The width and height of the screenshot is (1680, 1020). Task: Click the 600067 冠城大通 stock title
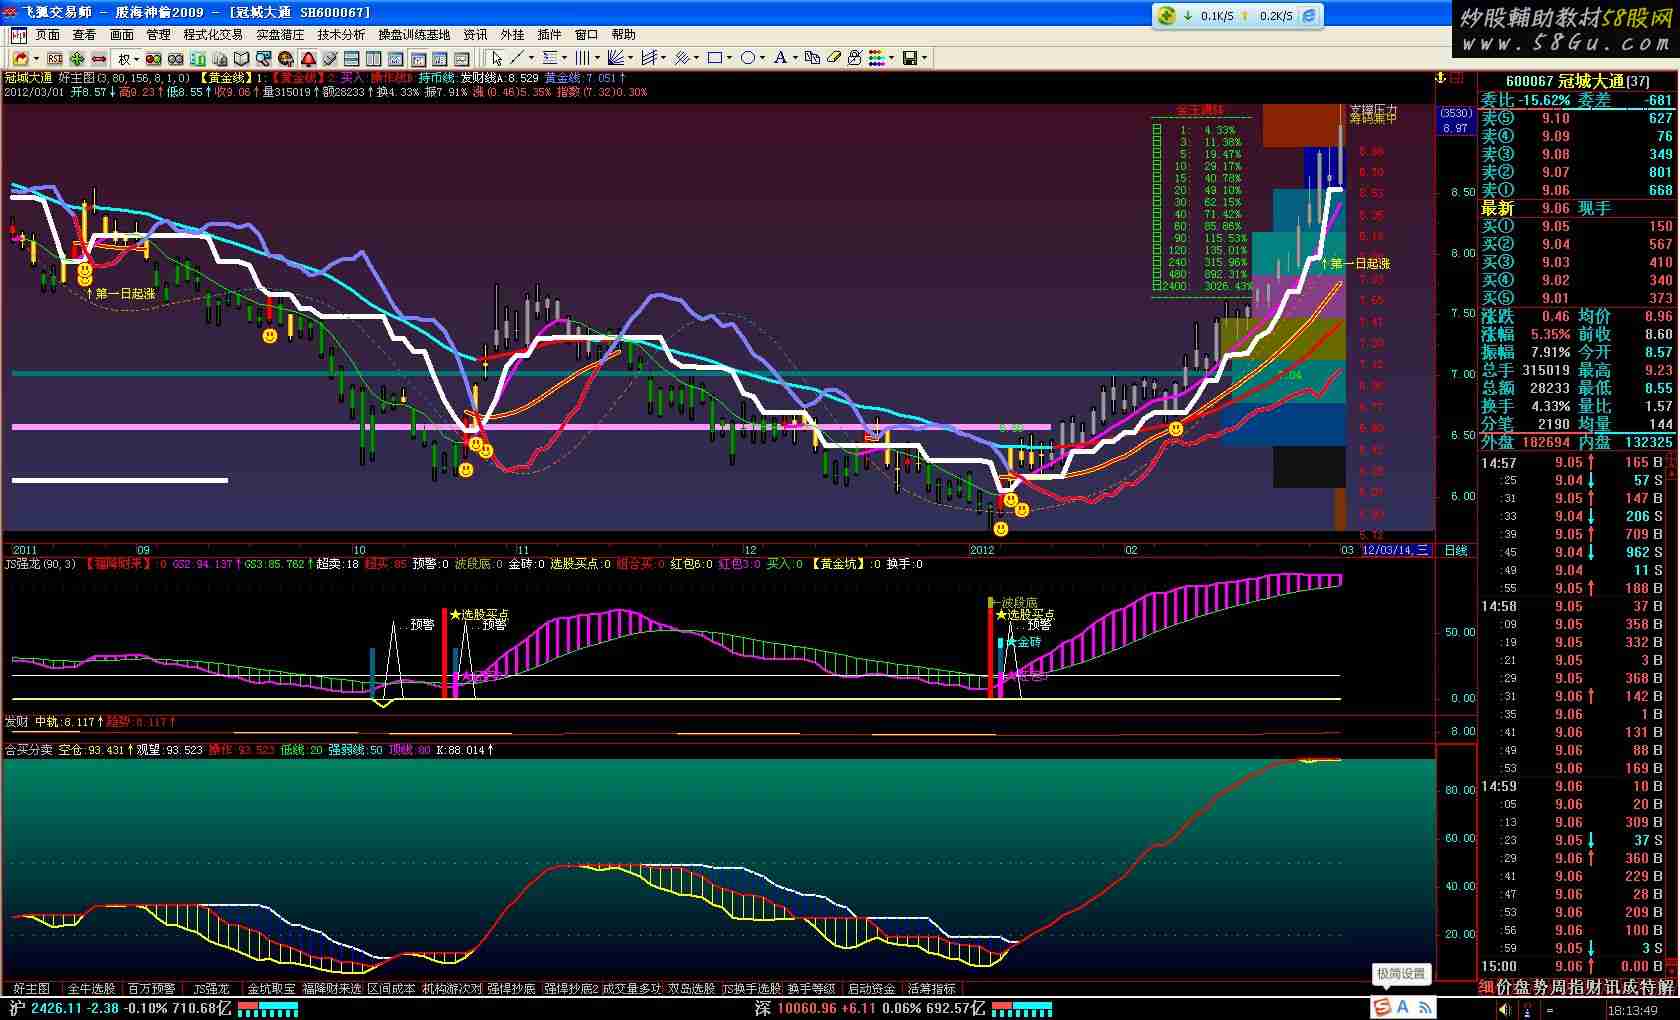point(1578,81)
